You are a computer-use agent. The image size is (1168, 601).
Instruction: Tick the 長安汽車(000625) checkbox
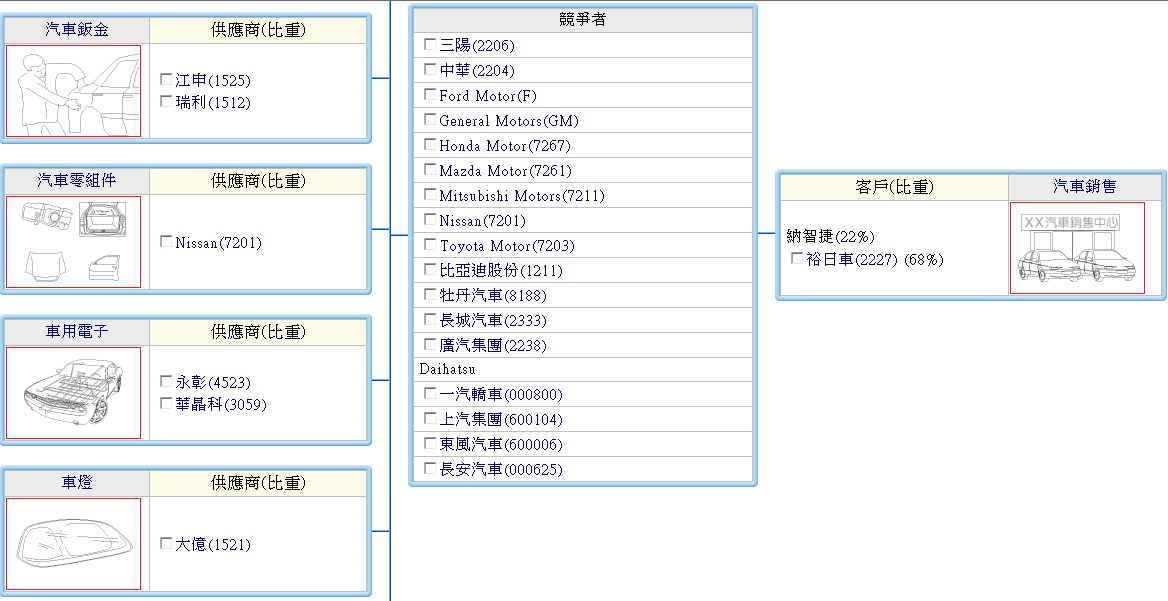(430, 468)
